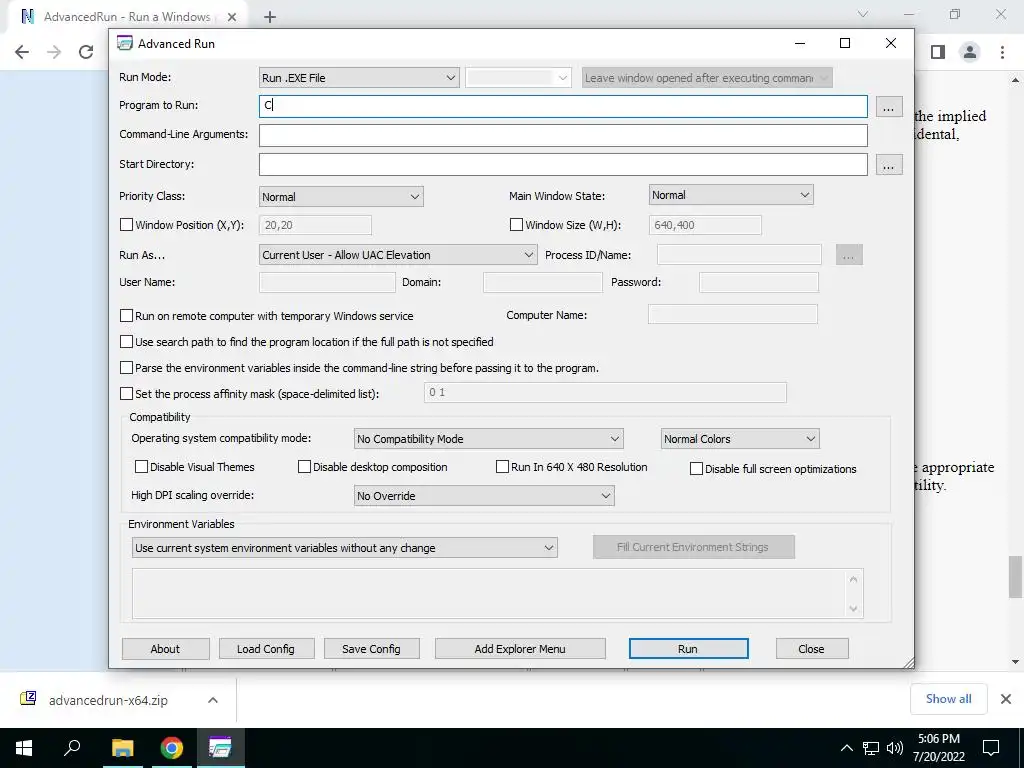Click the About button

tap(165, 648)
